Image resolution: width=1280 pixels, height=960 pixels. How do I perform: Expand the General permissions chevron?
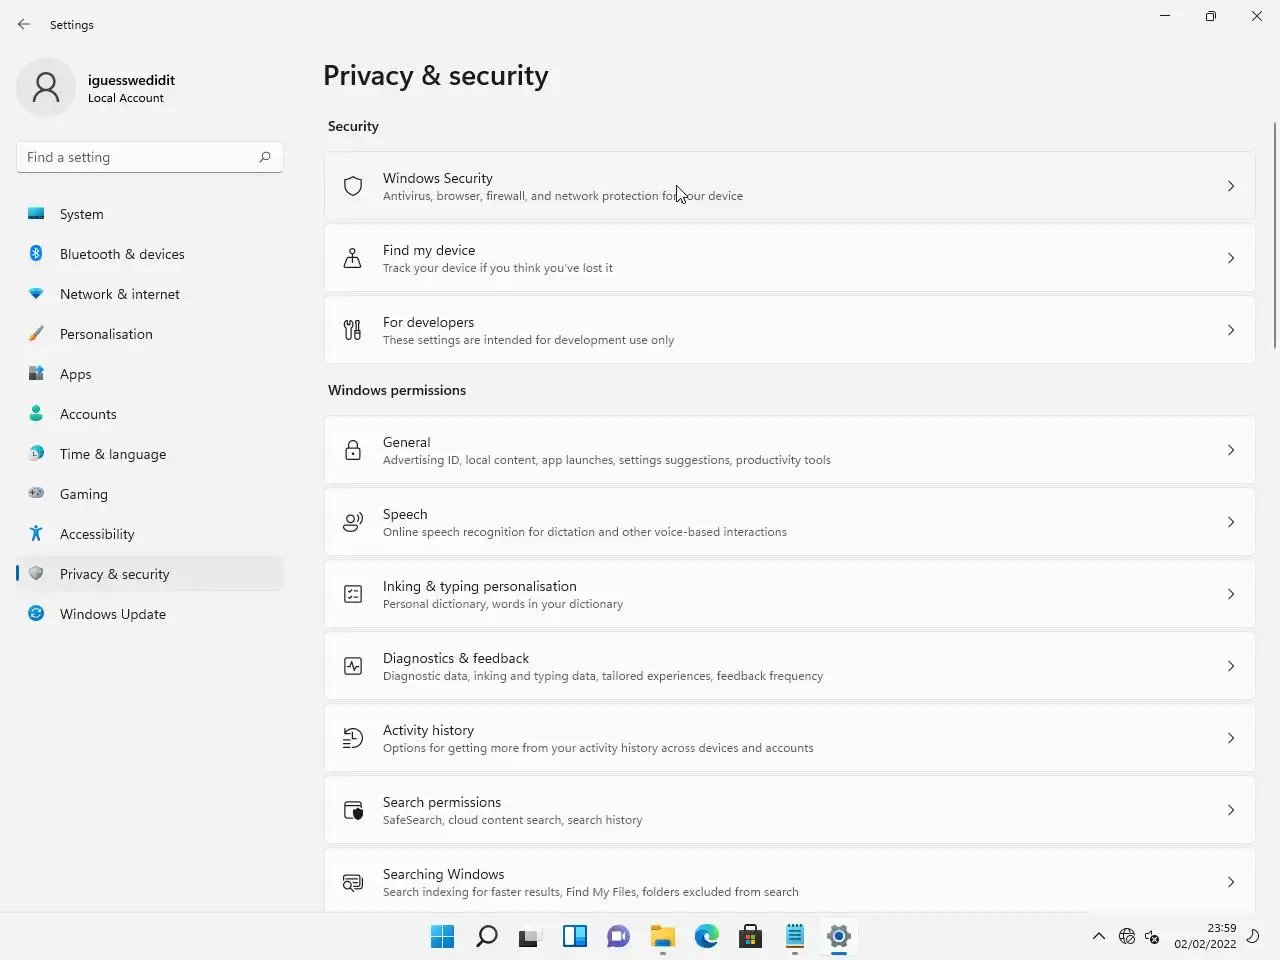click(x=1230, y=450)
